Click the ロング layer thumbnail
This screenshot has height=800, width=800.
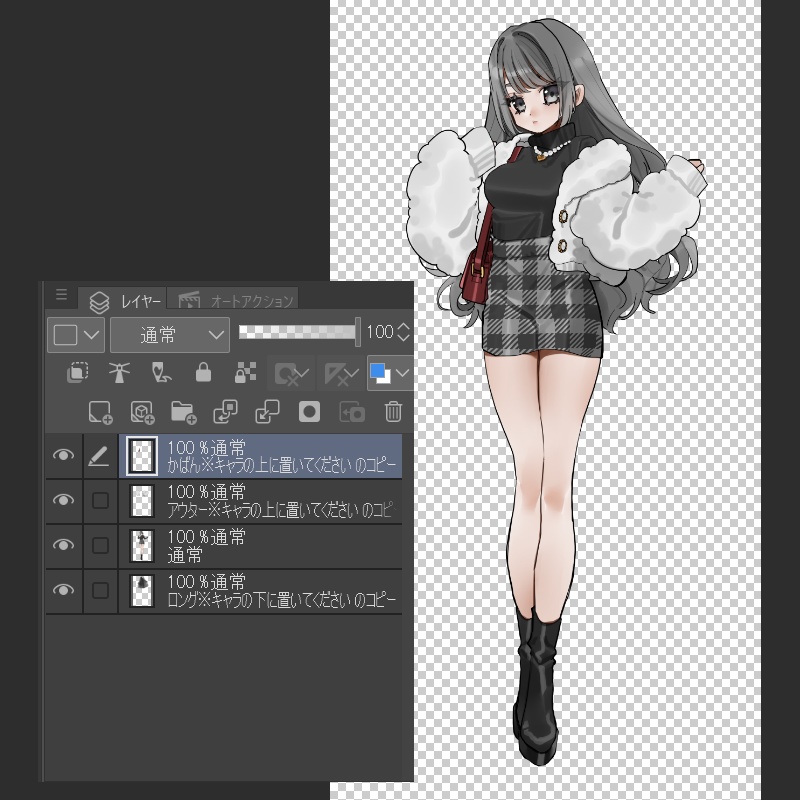142,590
